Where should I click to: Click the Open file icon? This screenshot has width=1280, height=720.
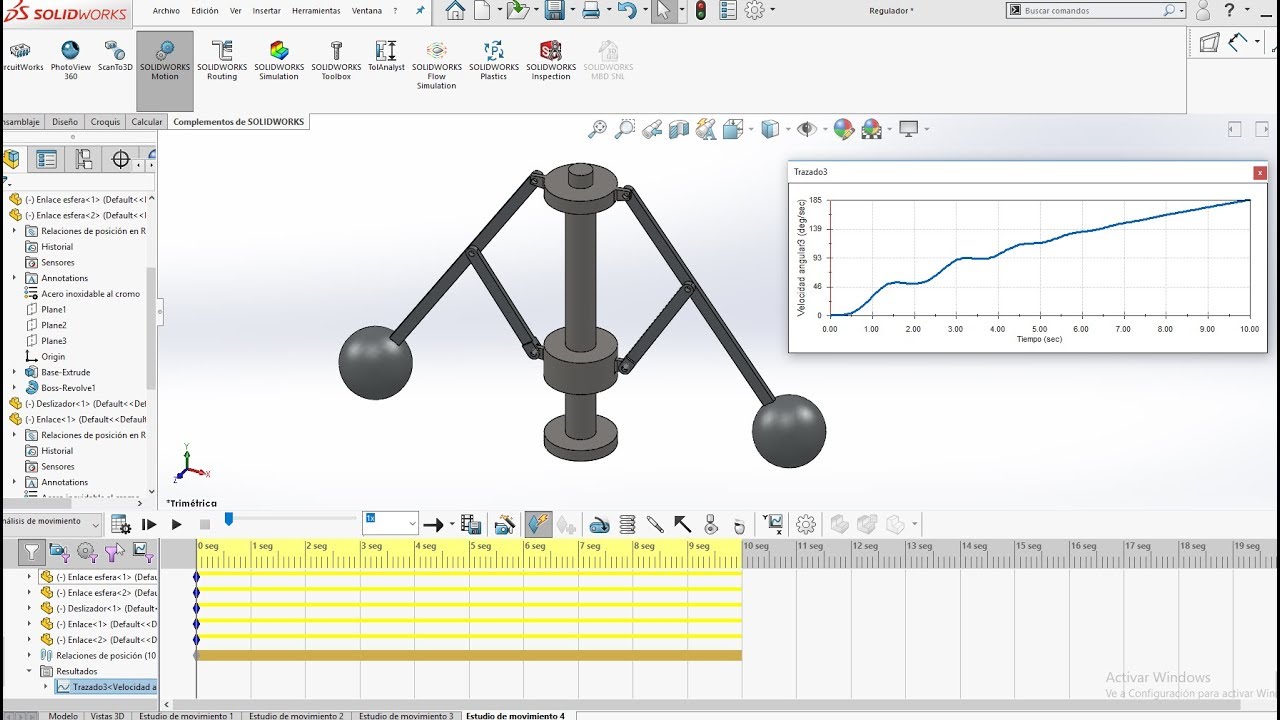(516, 11)
